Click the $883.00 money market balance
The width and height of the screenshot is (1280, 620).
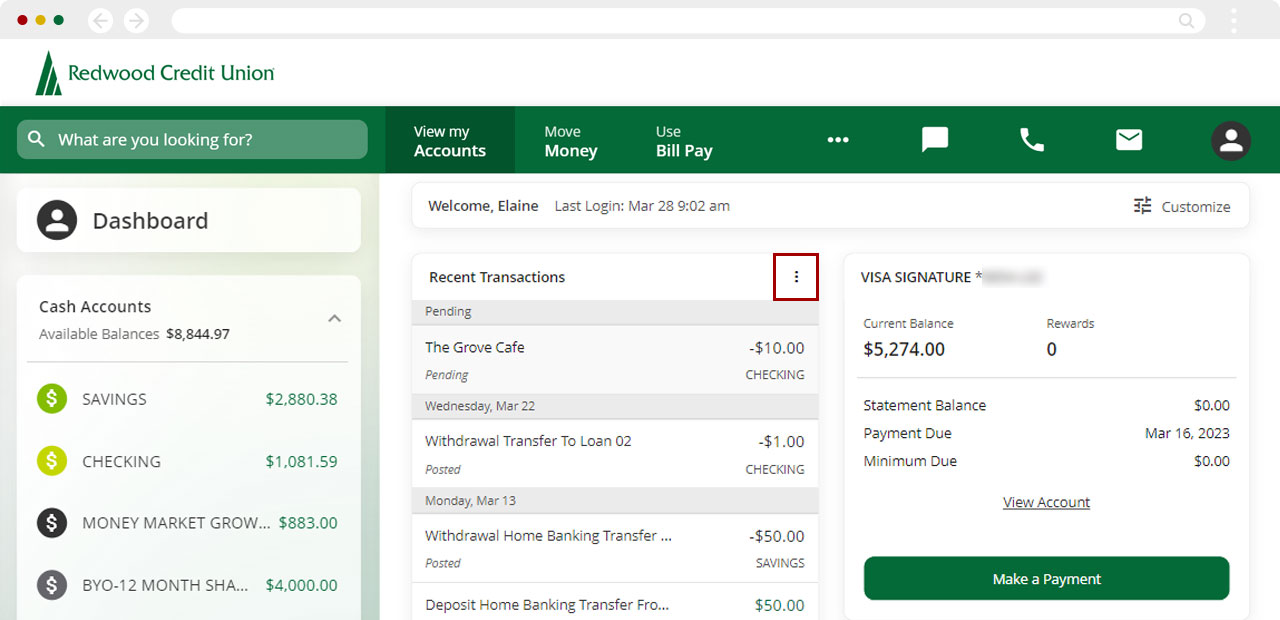click(308, 523)
